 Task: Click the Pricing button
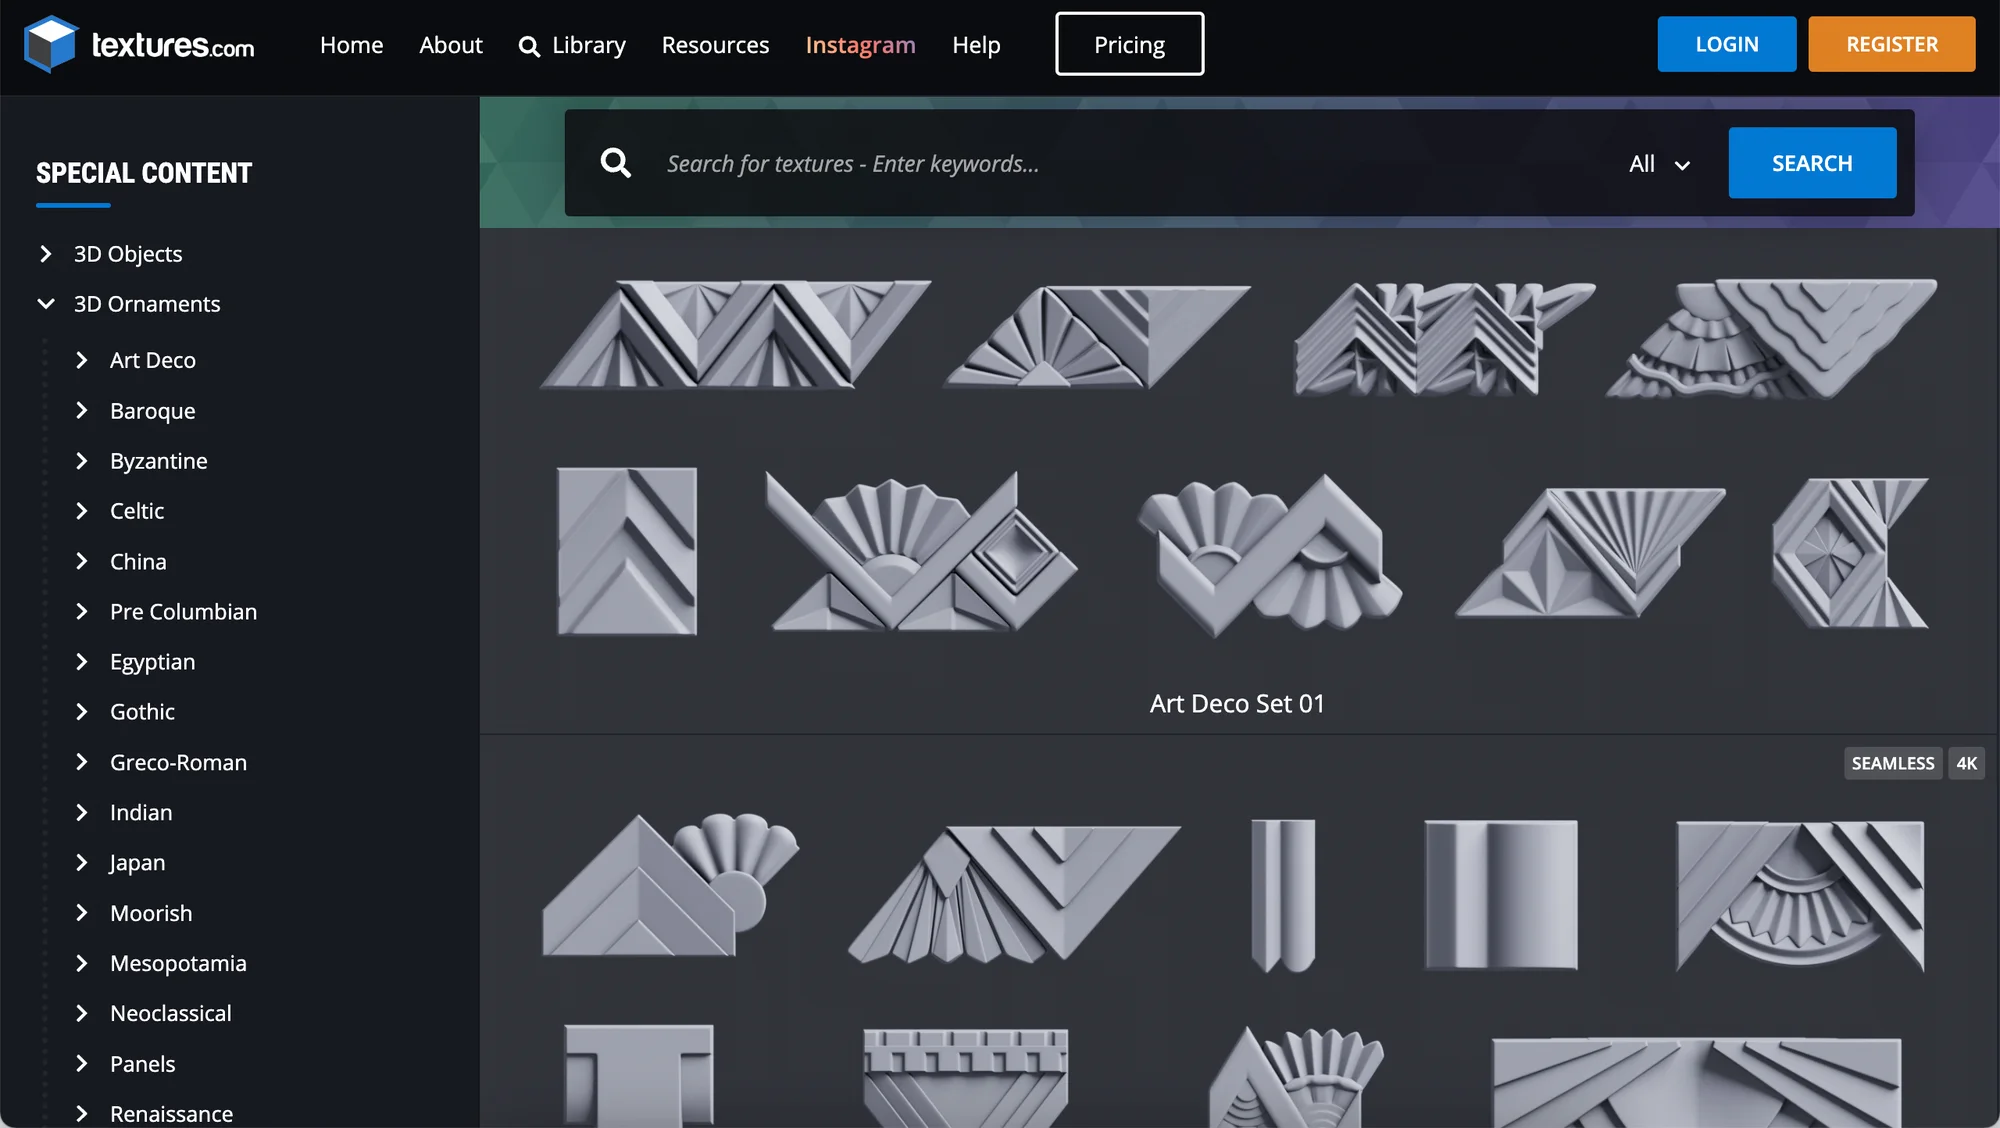(x=1129, y=44)
